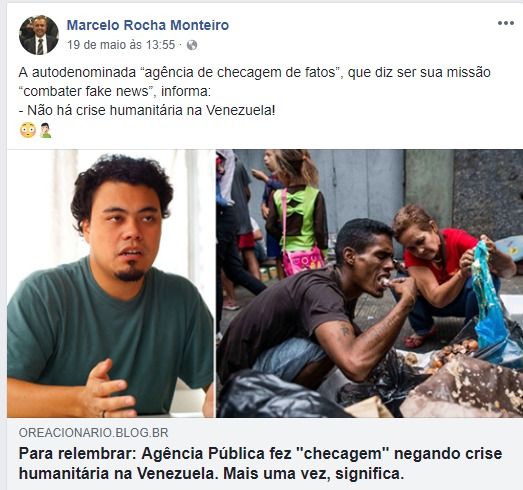Click the 'combater fake news' text line

coord(115,91)
